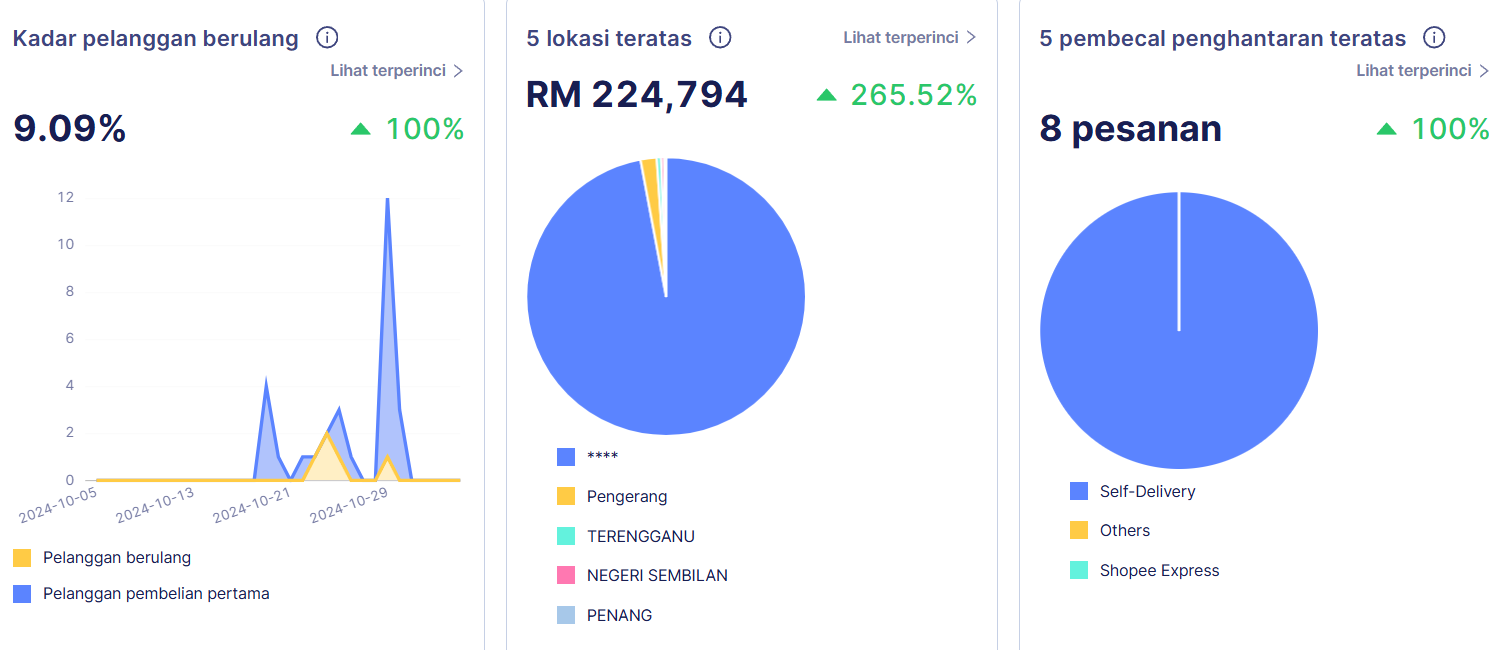Click the Self-Delivery pie chart
1501x650 pixels.
coord(1179,360)
